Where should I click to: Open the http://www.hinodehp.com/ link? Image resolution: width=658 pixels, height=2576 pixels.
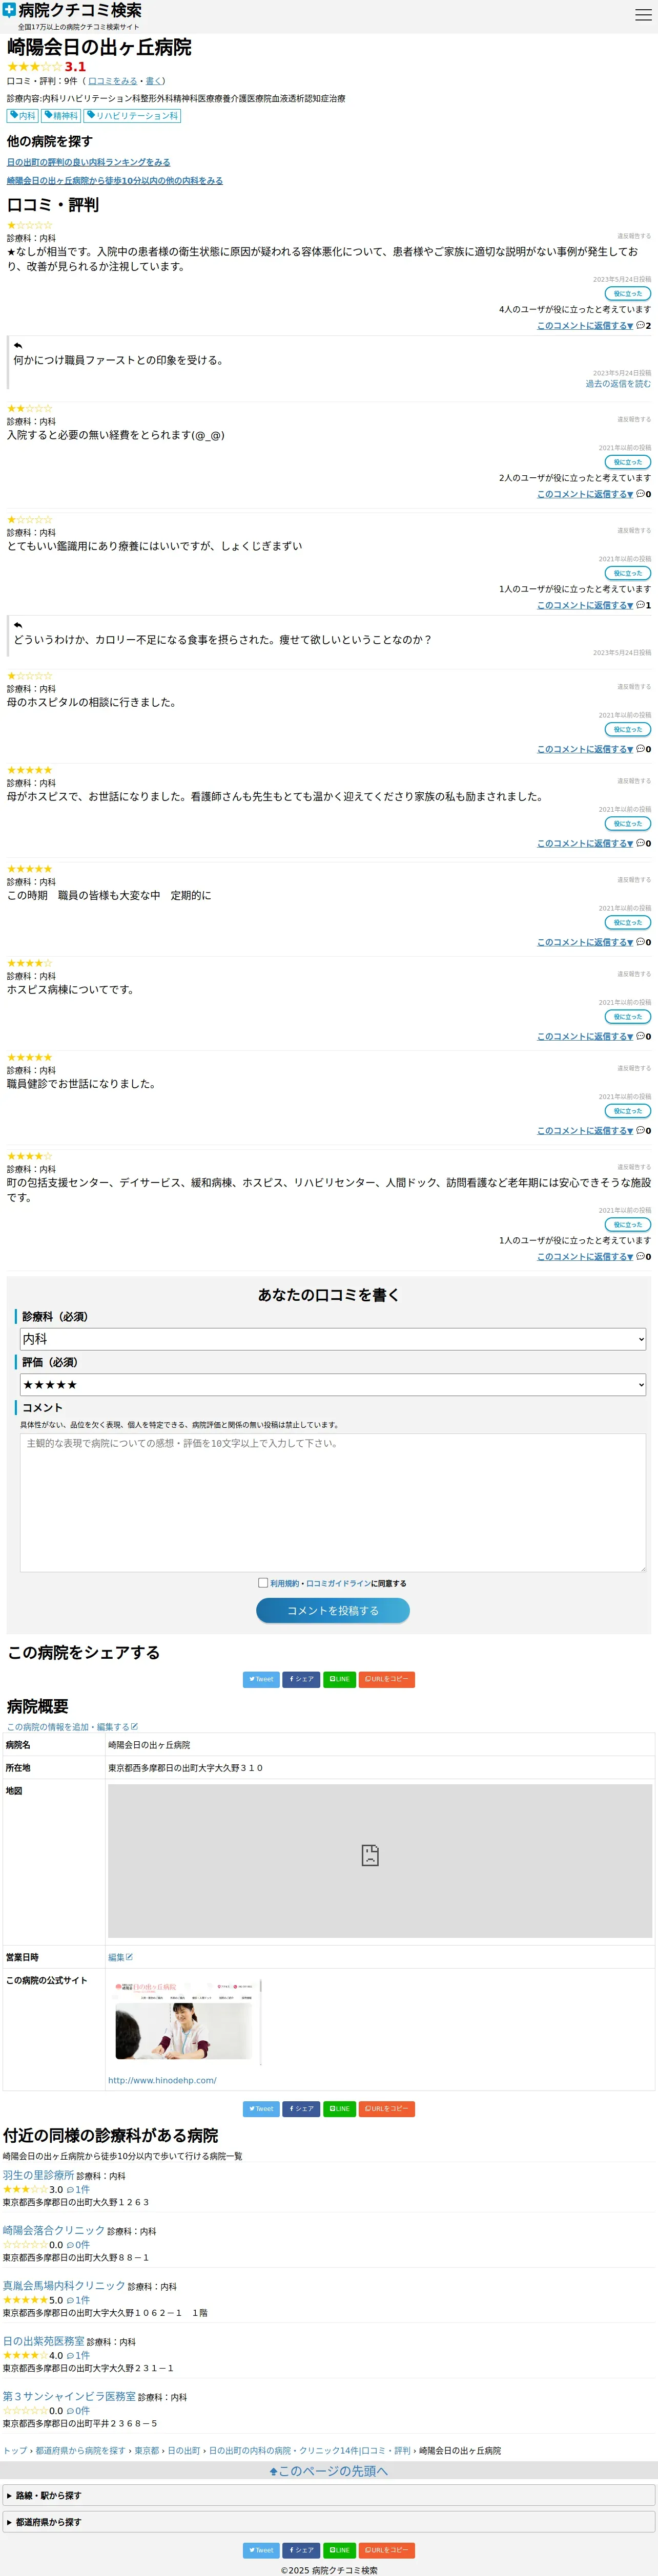[162, 2081]
